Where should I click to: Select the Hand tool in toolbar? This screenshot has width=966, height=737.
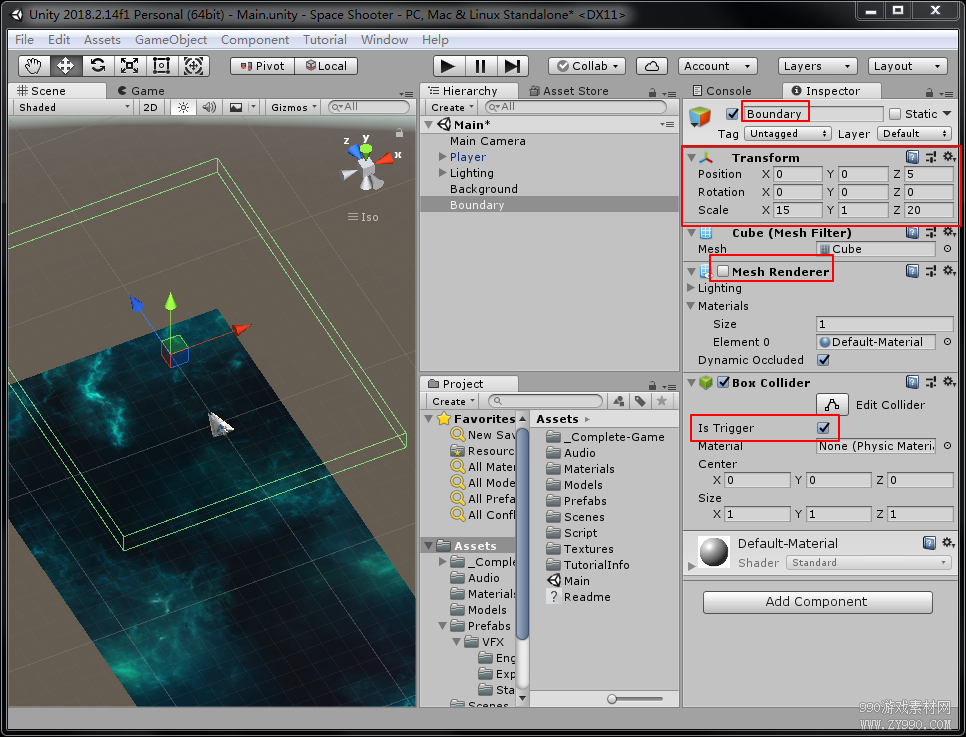click(x=33, y=66)
